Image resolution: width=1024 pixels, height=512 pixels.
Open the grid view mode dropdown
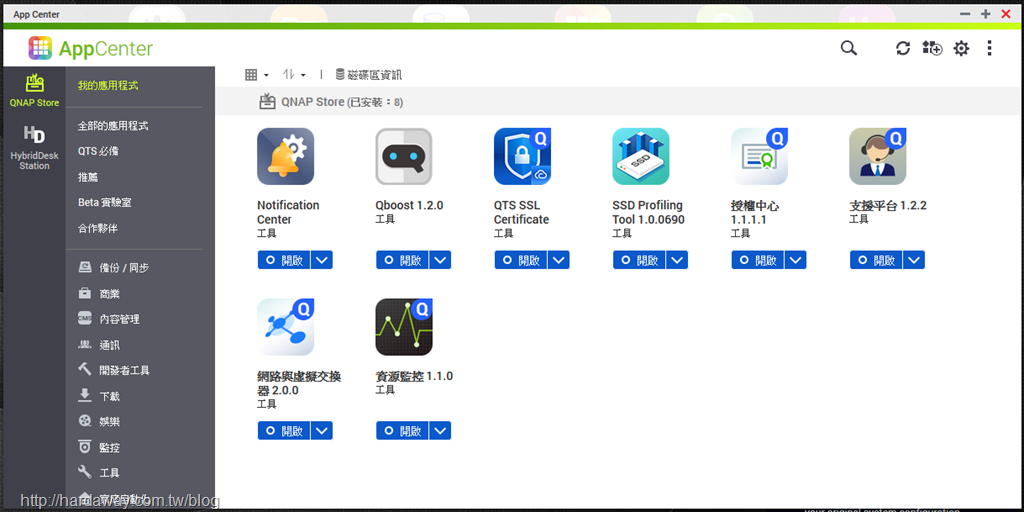coord(257,75)
